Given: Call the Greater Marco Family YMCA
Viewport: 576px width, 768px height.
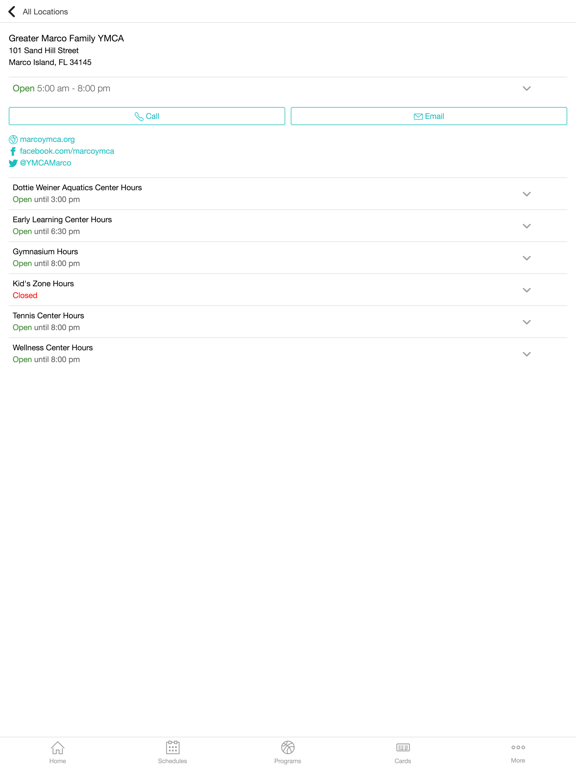Looking at the screenshot, I should click(147, 116).
